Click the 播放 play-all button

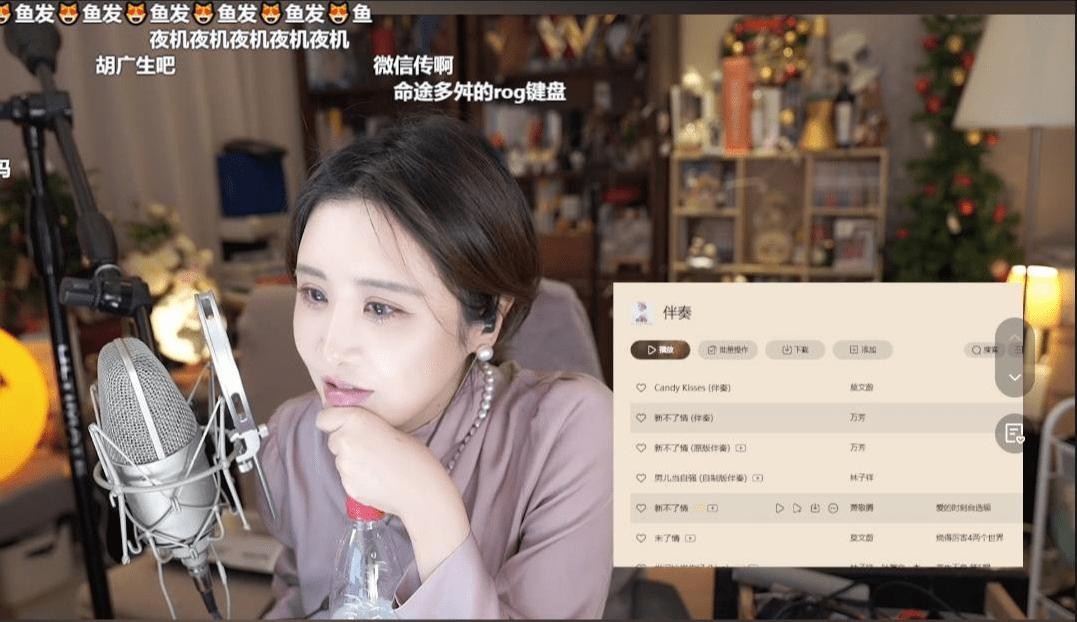coord(660,350)
